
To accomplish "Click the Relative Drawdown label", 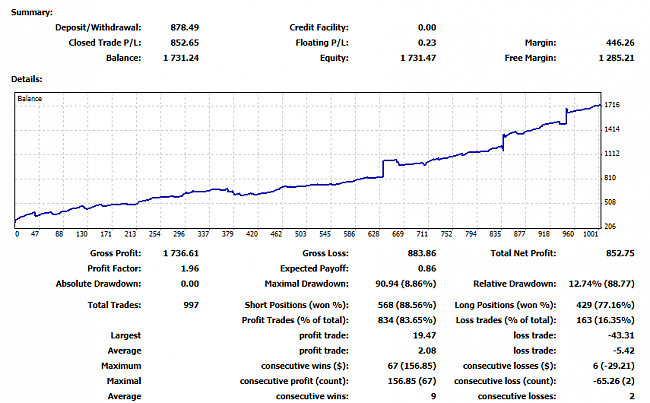I will click(x=514, y=284).
